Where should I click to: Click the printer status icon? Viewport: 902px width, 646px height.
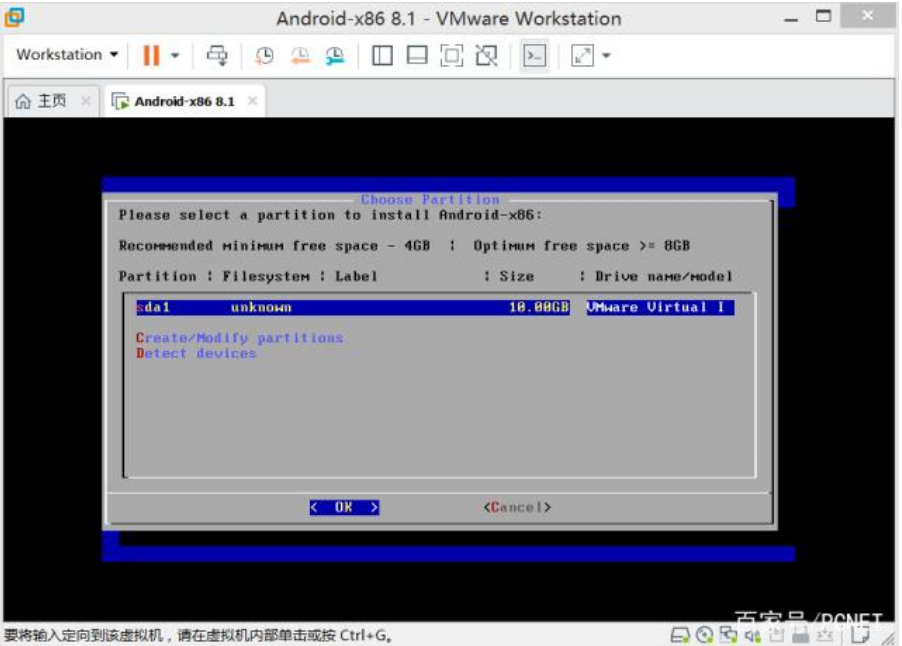point(800,635)
